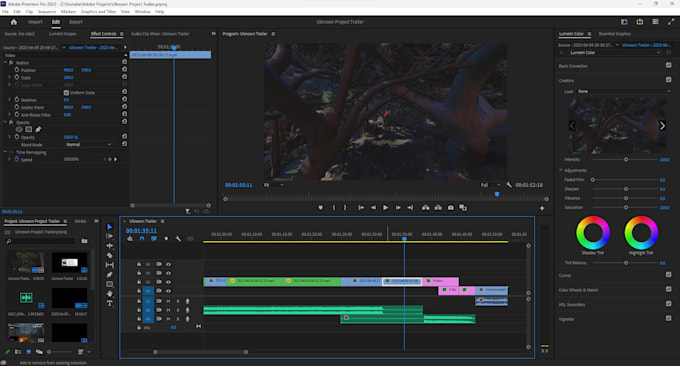Select the Track Select Forward tool

pyautogui.click(x=109, y=236)
